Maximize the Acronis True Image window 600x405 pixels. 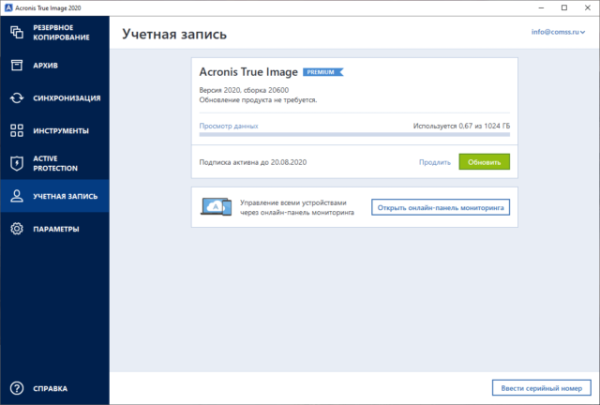click(x=564, y=8)
